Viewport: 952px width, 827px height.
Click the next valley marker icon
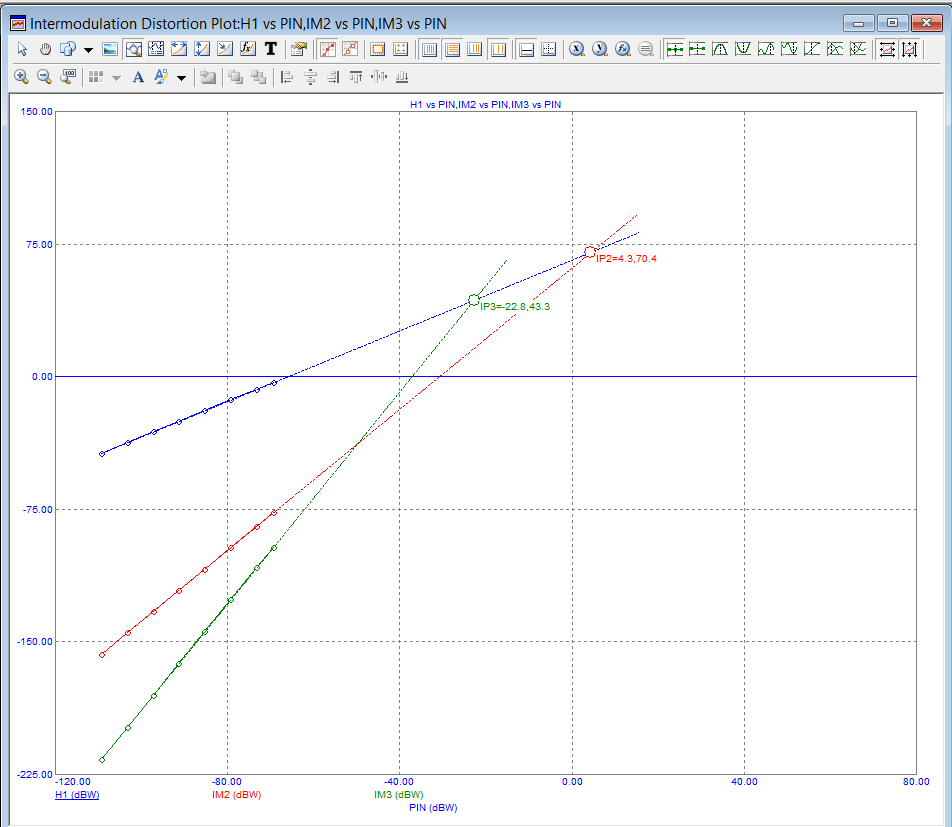pyautogui.click(x=789, y=49)
